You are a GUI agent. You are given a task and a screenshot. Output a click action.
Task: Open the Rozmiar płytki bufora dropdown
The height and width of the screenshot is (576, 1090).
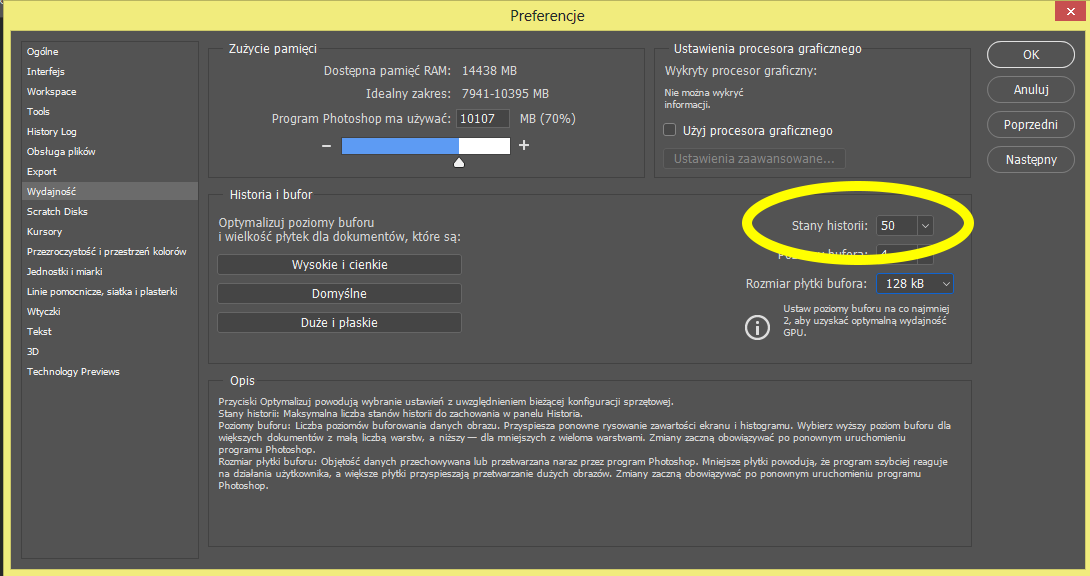point(915,283)
